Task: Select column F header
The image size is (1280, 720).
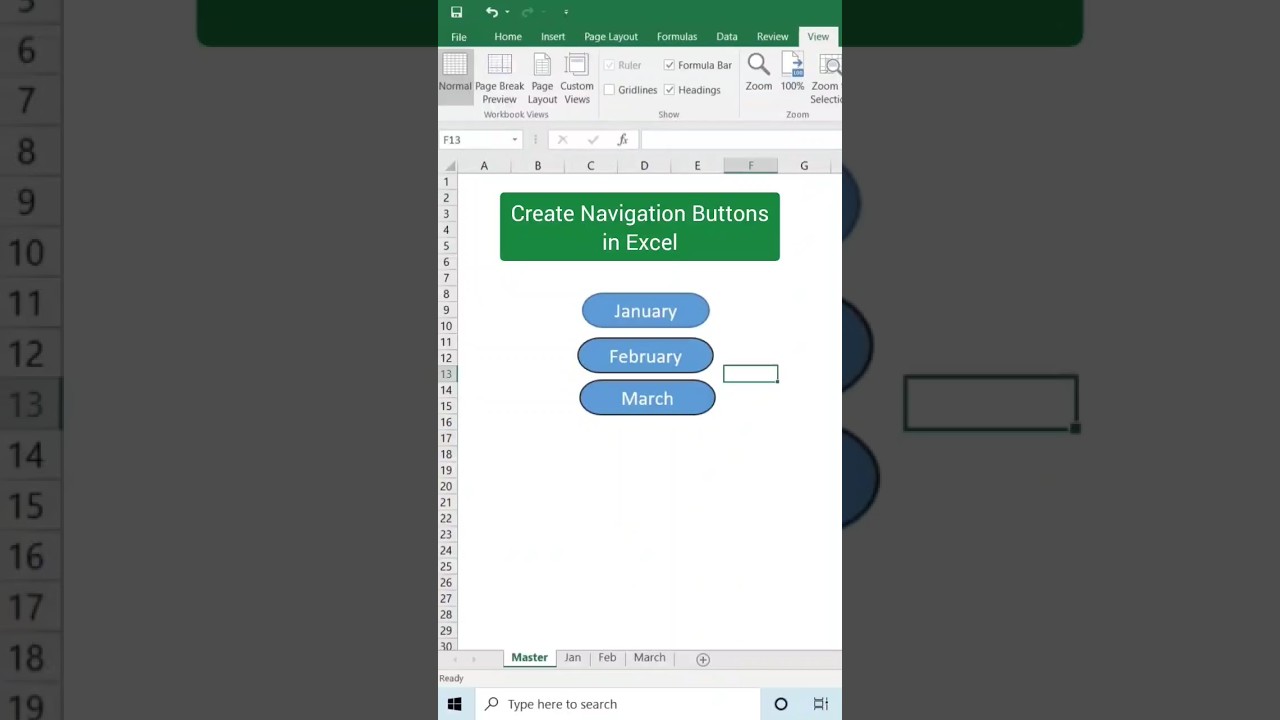Action: [x=751, y=166]
